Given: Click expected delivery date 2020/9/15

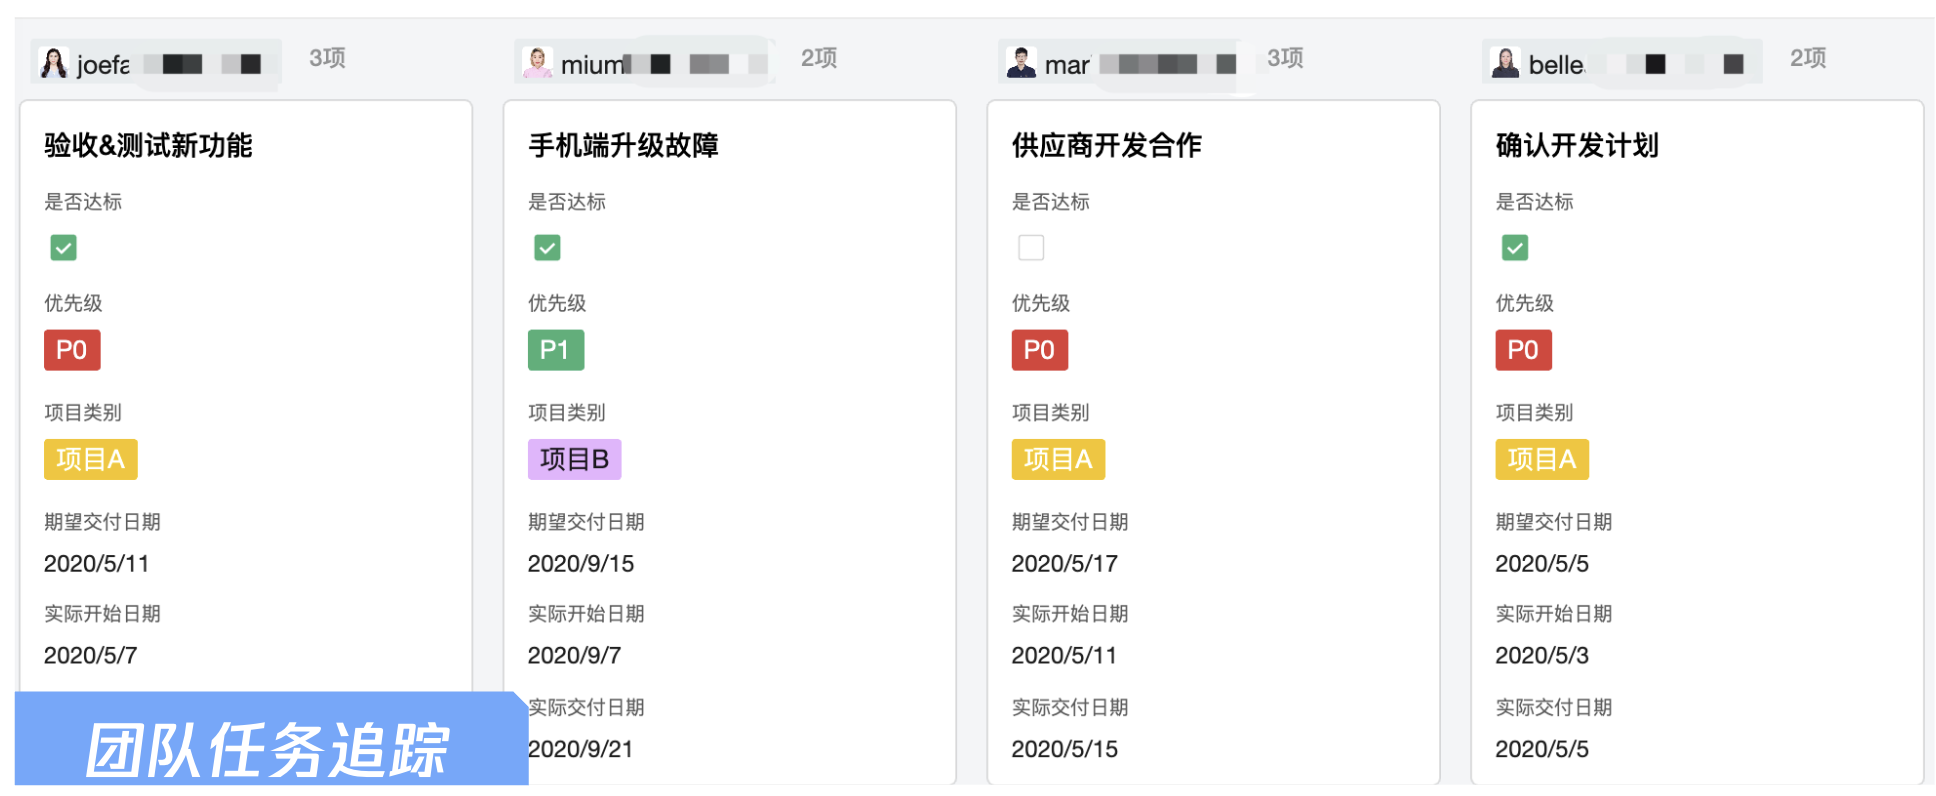Looking at the screenshot, I should tap(581, 564).
